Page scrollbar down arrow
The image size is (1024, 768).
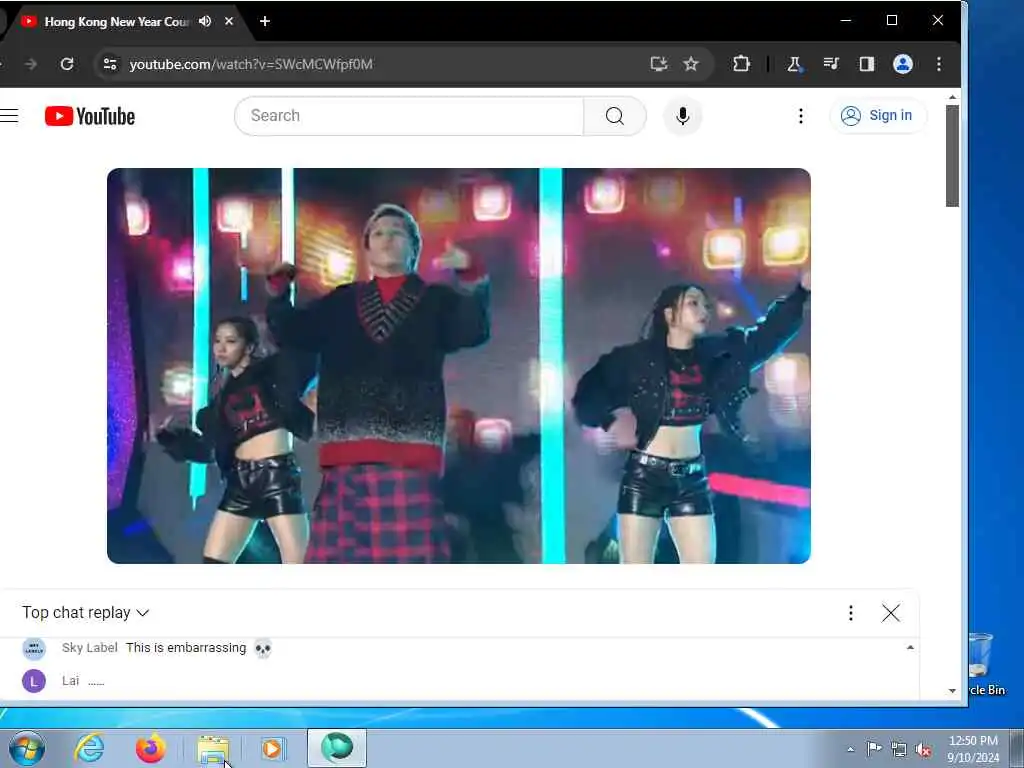click(952, 690)
